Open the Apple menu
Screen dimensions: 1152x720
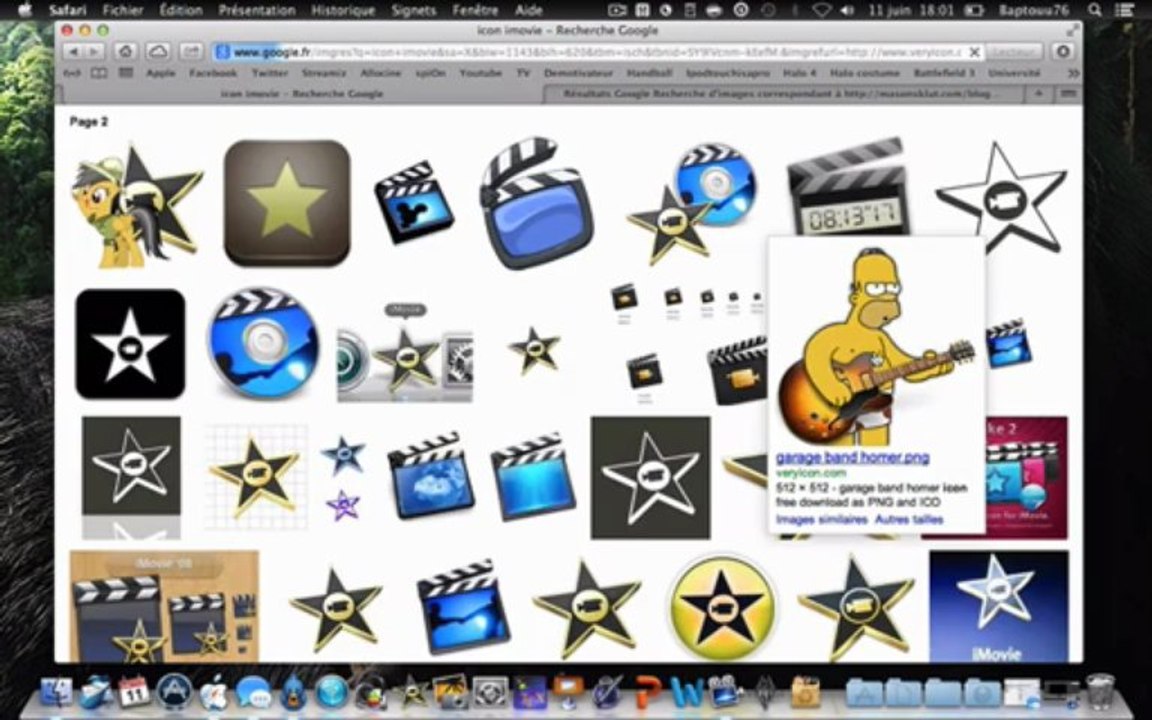(25, 10)
